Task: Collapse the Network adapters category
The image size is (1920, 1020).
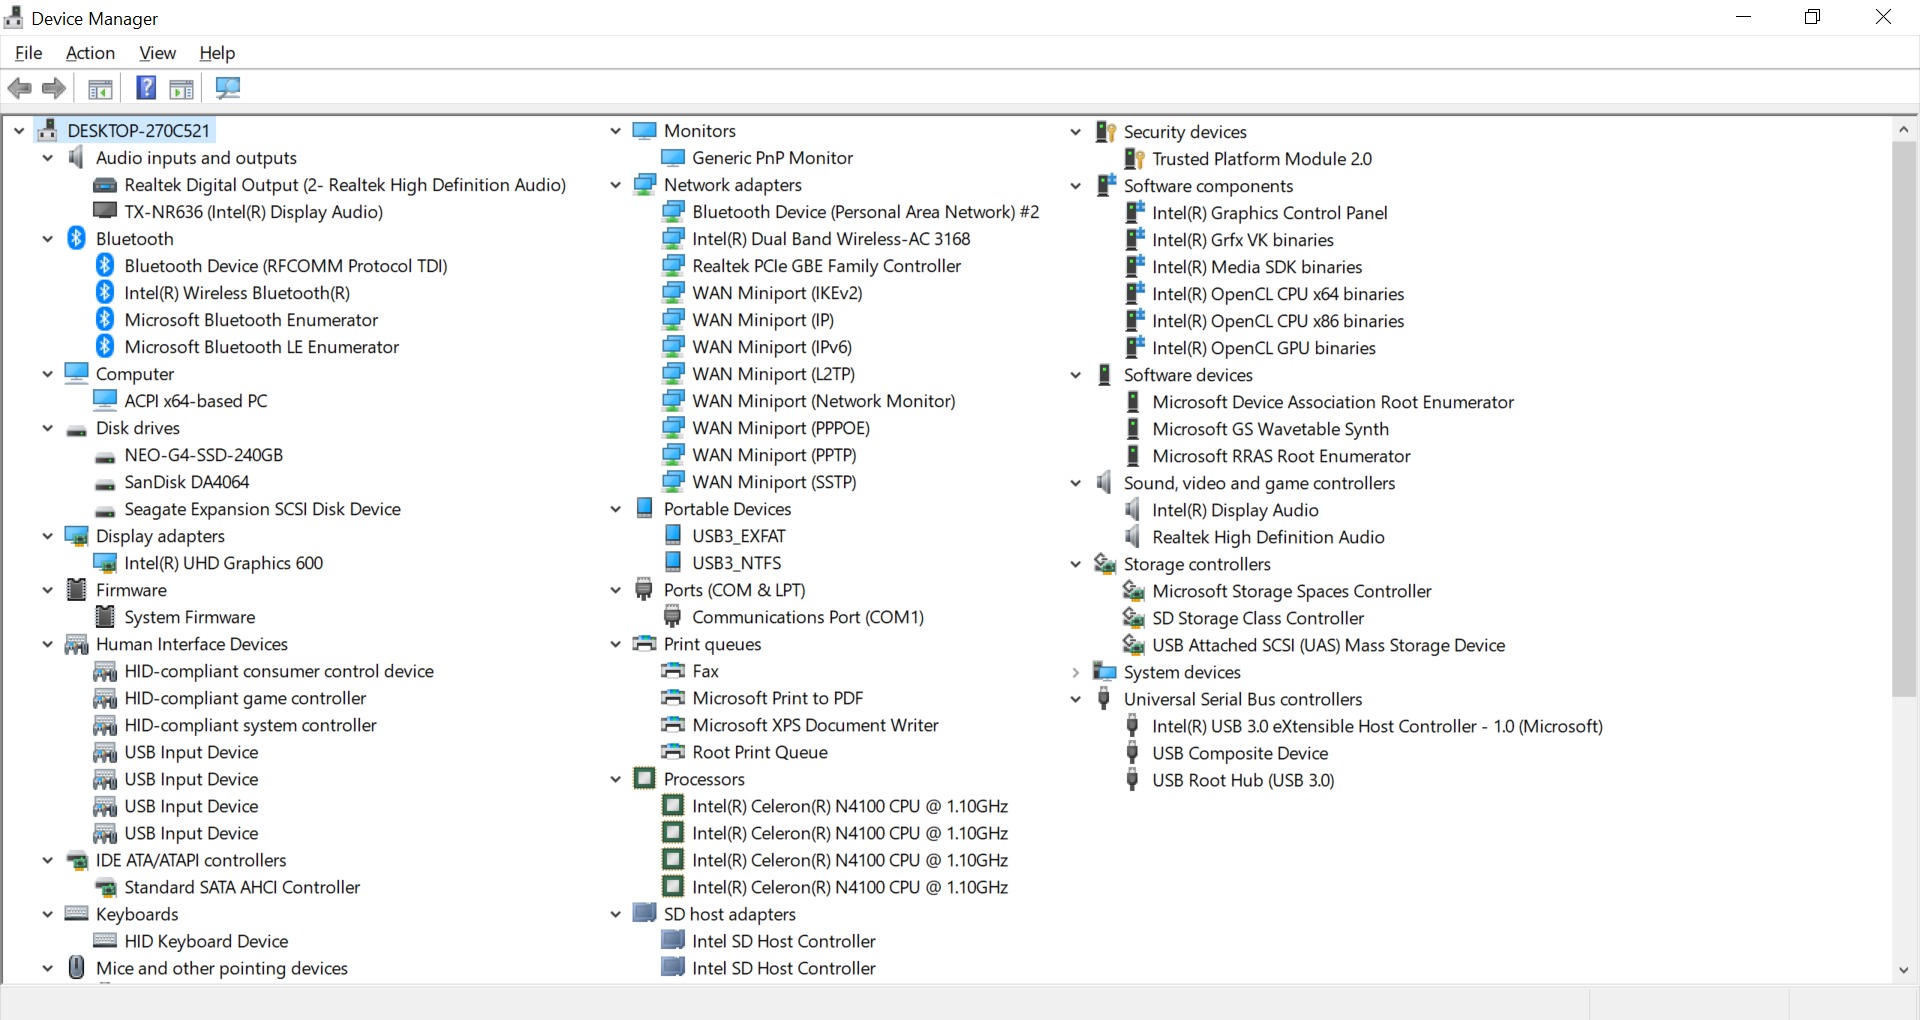Action: pyautogui.click(x=615, y=185)
